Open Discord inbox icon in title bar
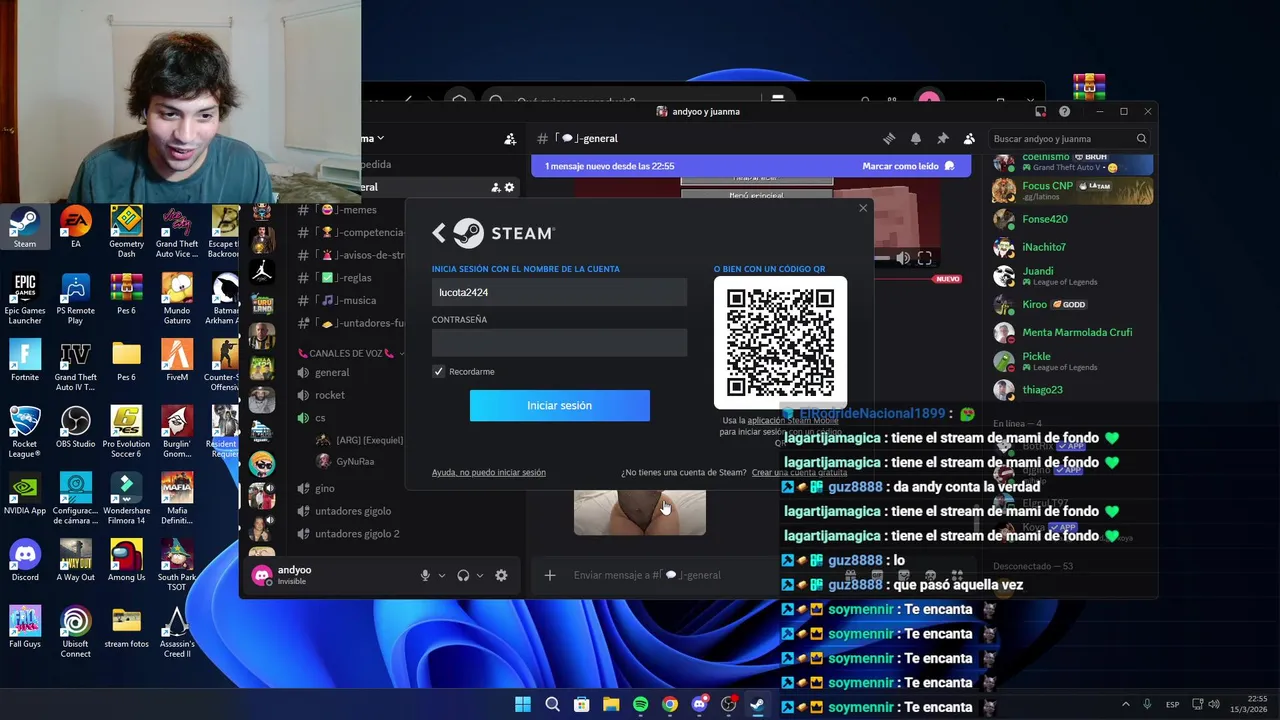The width and height of the screenshot is (1280, 720). point(1041,112)
